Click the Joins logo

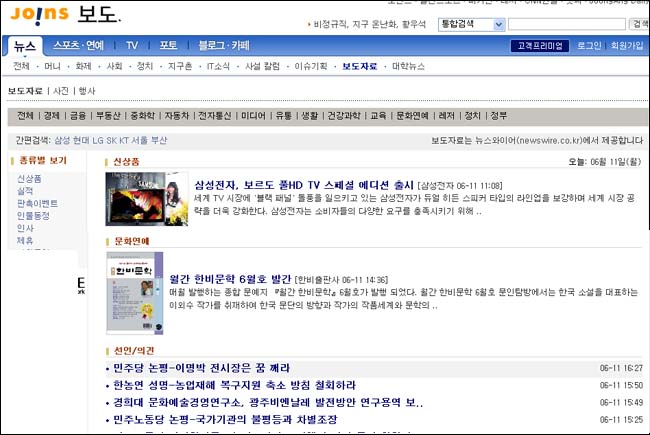pyautogui.click(x=39, y=15)
